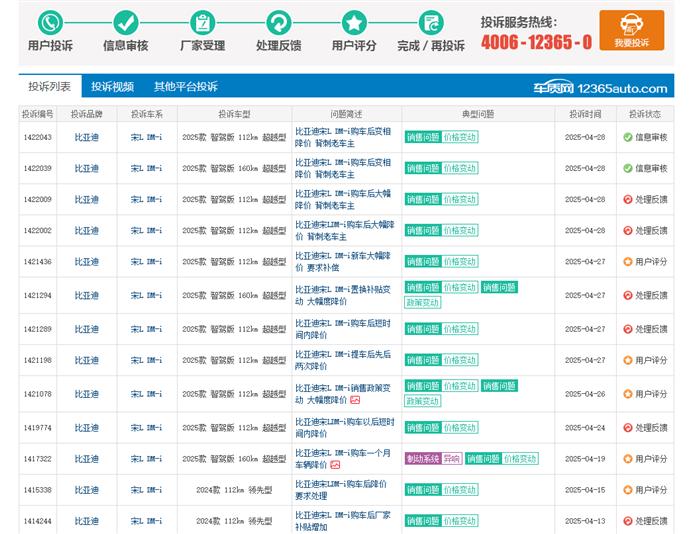Screen dimensions: 700x534
Task: Click 处理反馈 status icon for complaint 1422002
Action: [x=628, y=230]
